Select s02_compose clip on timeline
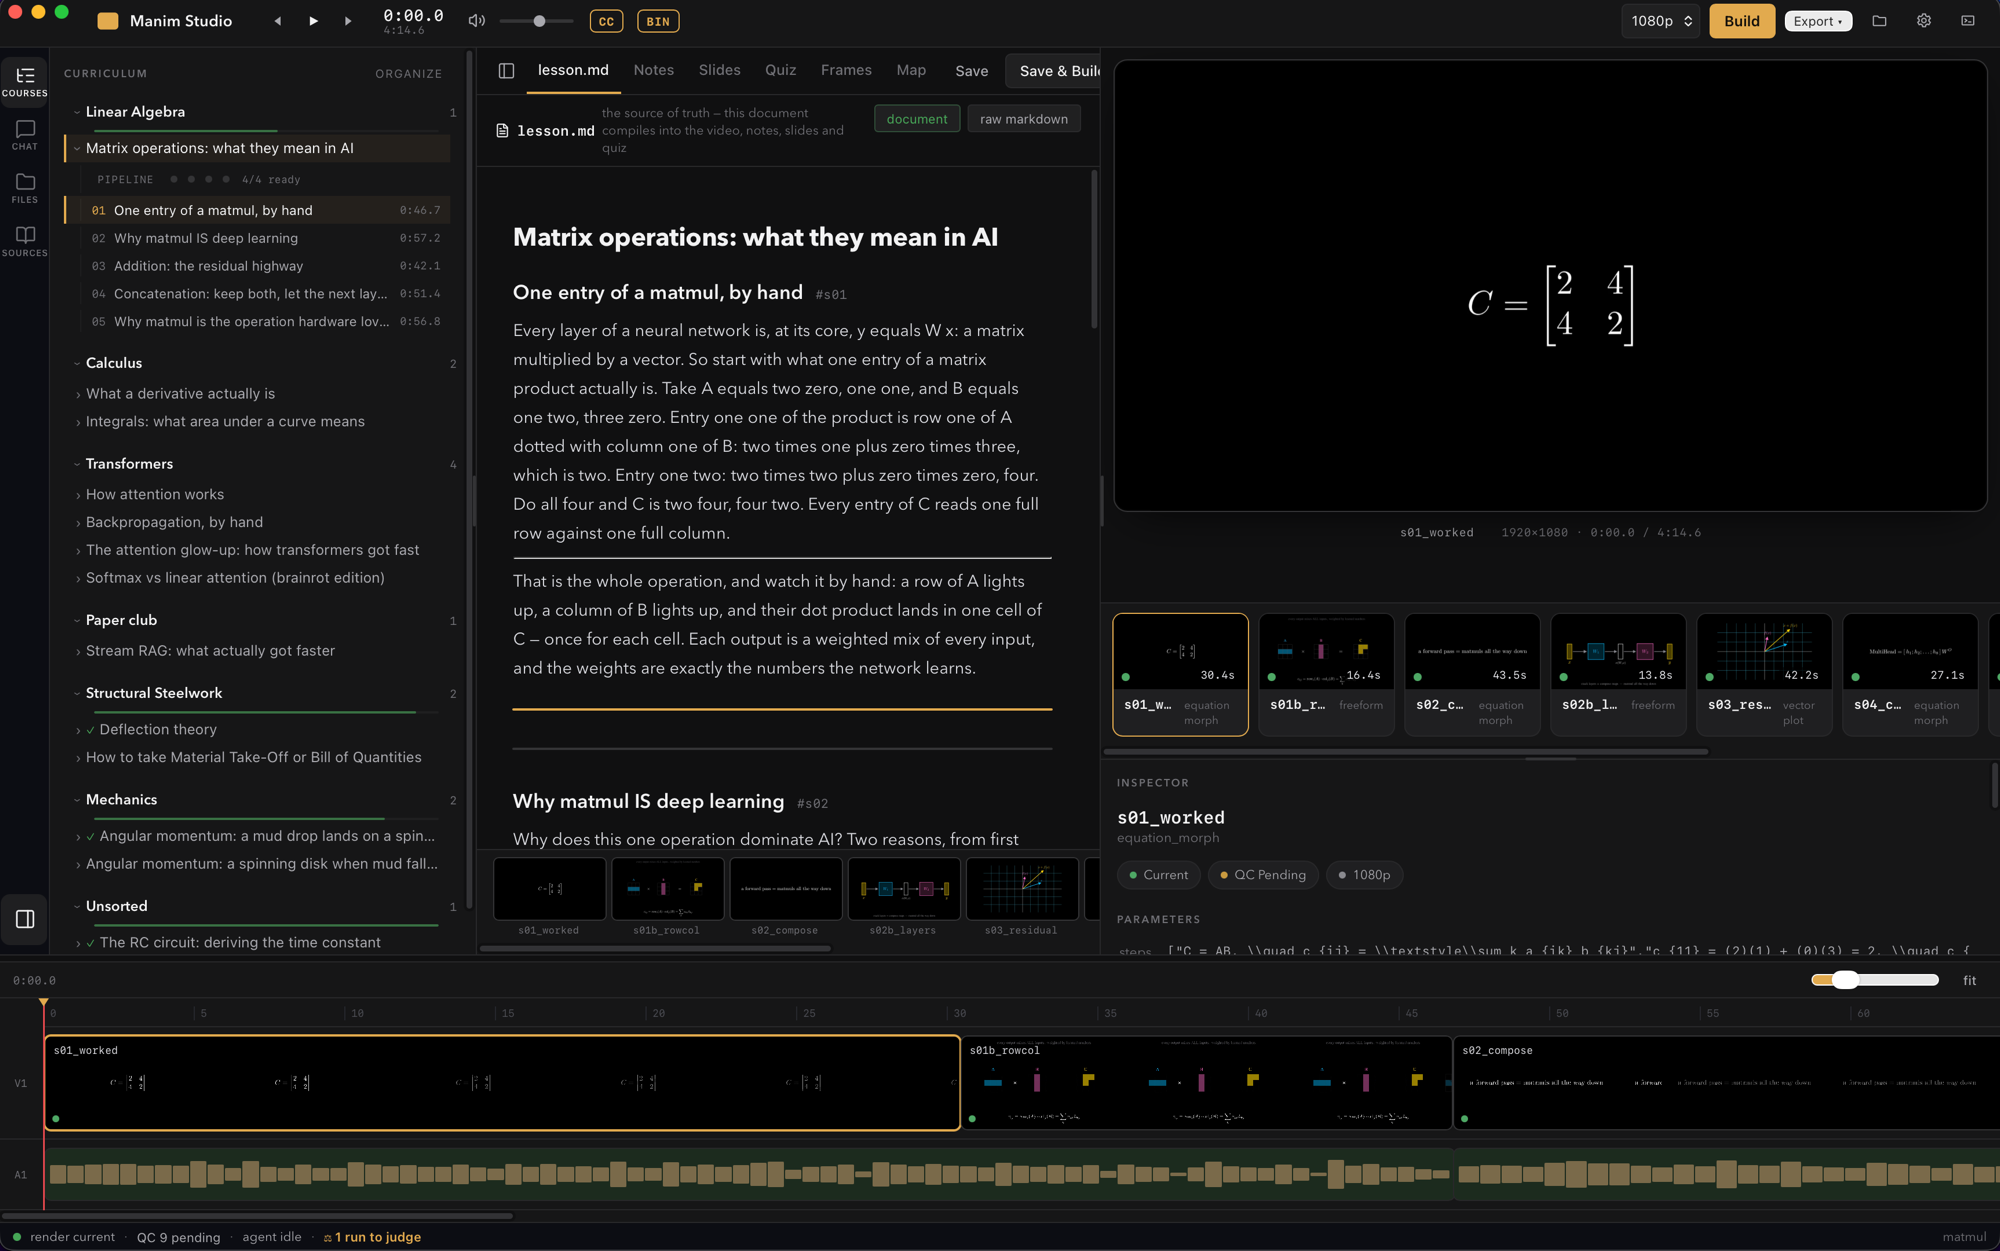This screenshot has height=1251, width=2000. [1726, 1083]
